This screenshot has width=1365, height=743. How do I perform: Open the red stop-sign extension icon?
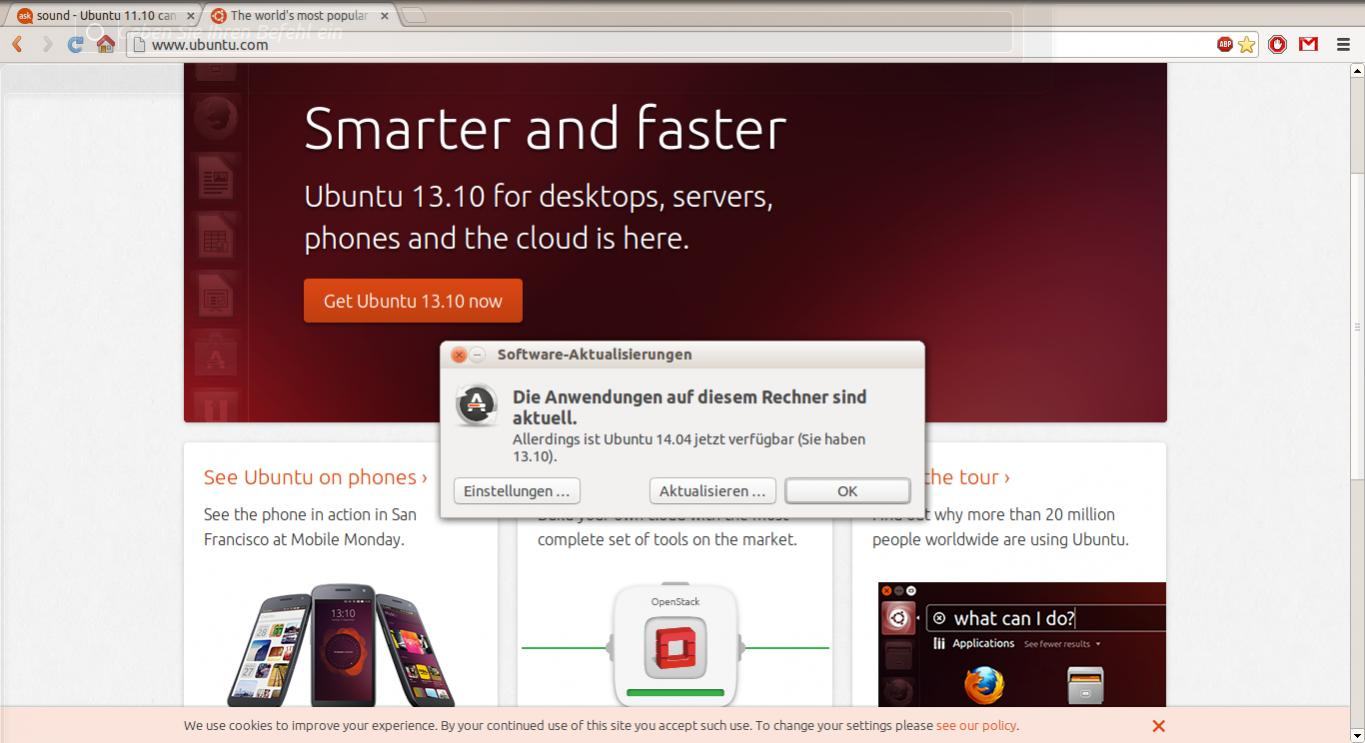click(x=1277, y=44)
